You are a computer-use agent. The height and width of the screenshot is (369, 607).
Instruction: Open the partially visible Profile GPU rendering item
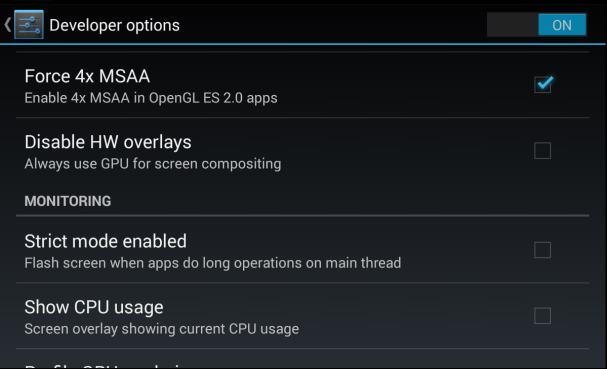click(x=303, y=359)
